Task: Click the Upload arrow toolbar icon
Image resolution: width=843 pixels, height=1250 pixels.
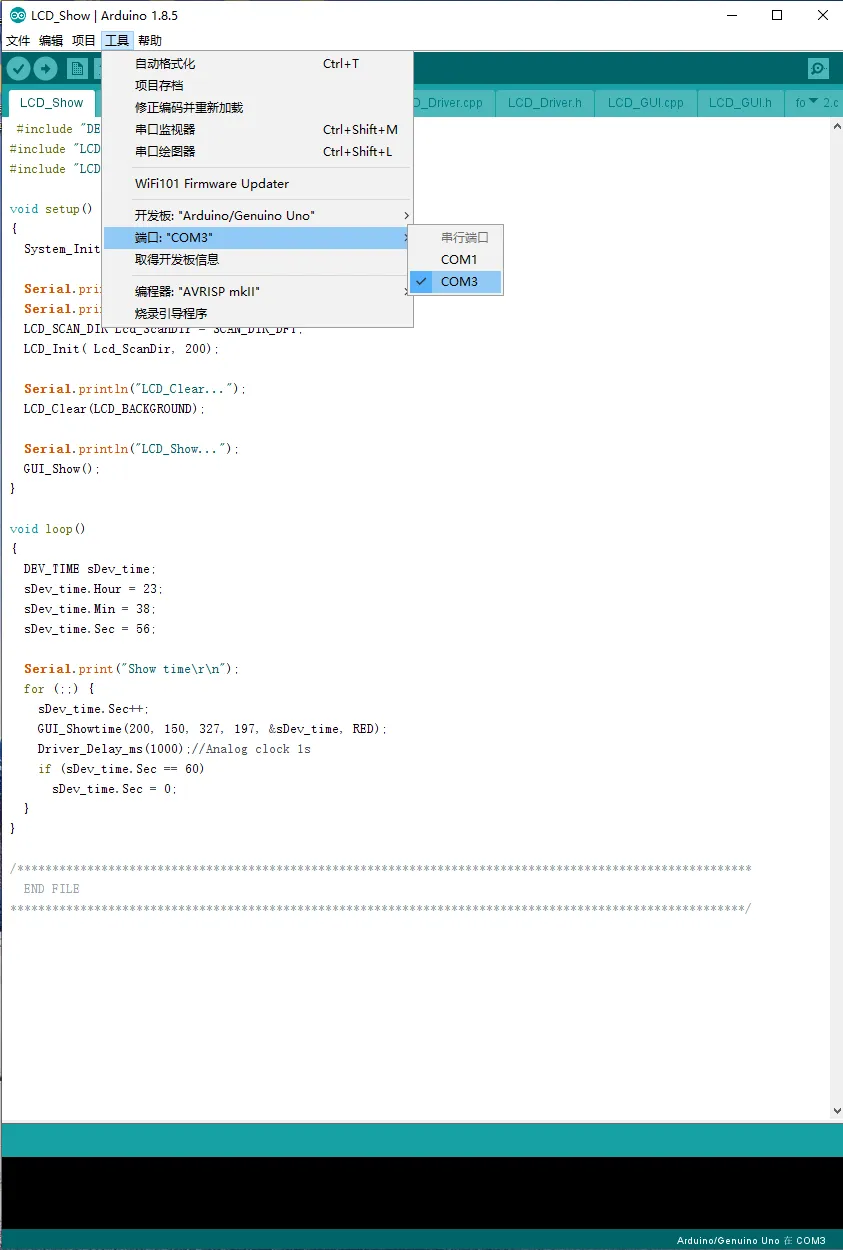Action: coord(46,68)
